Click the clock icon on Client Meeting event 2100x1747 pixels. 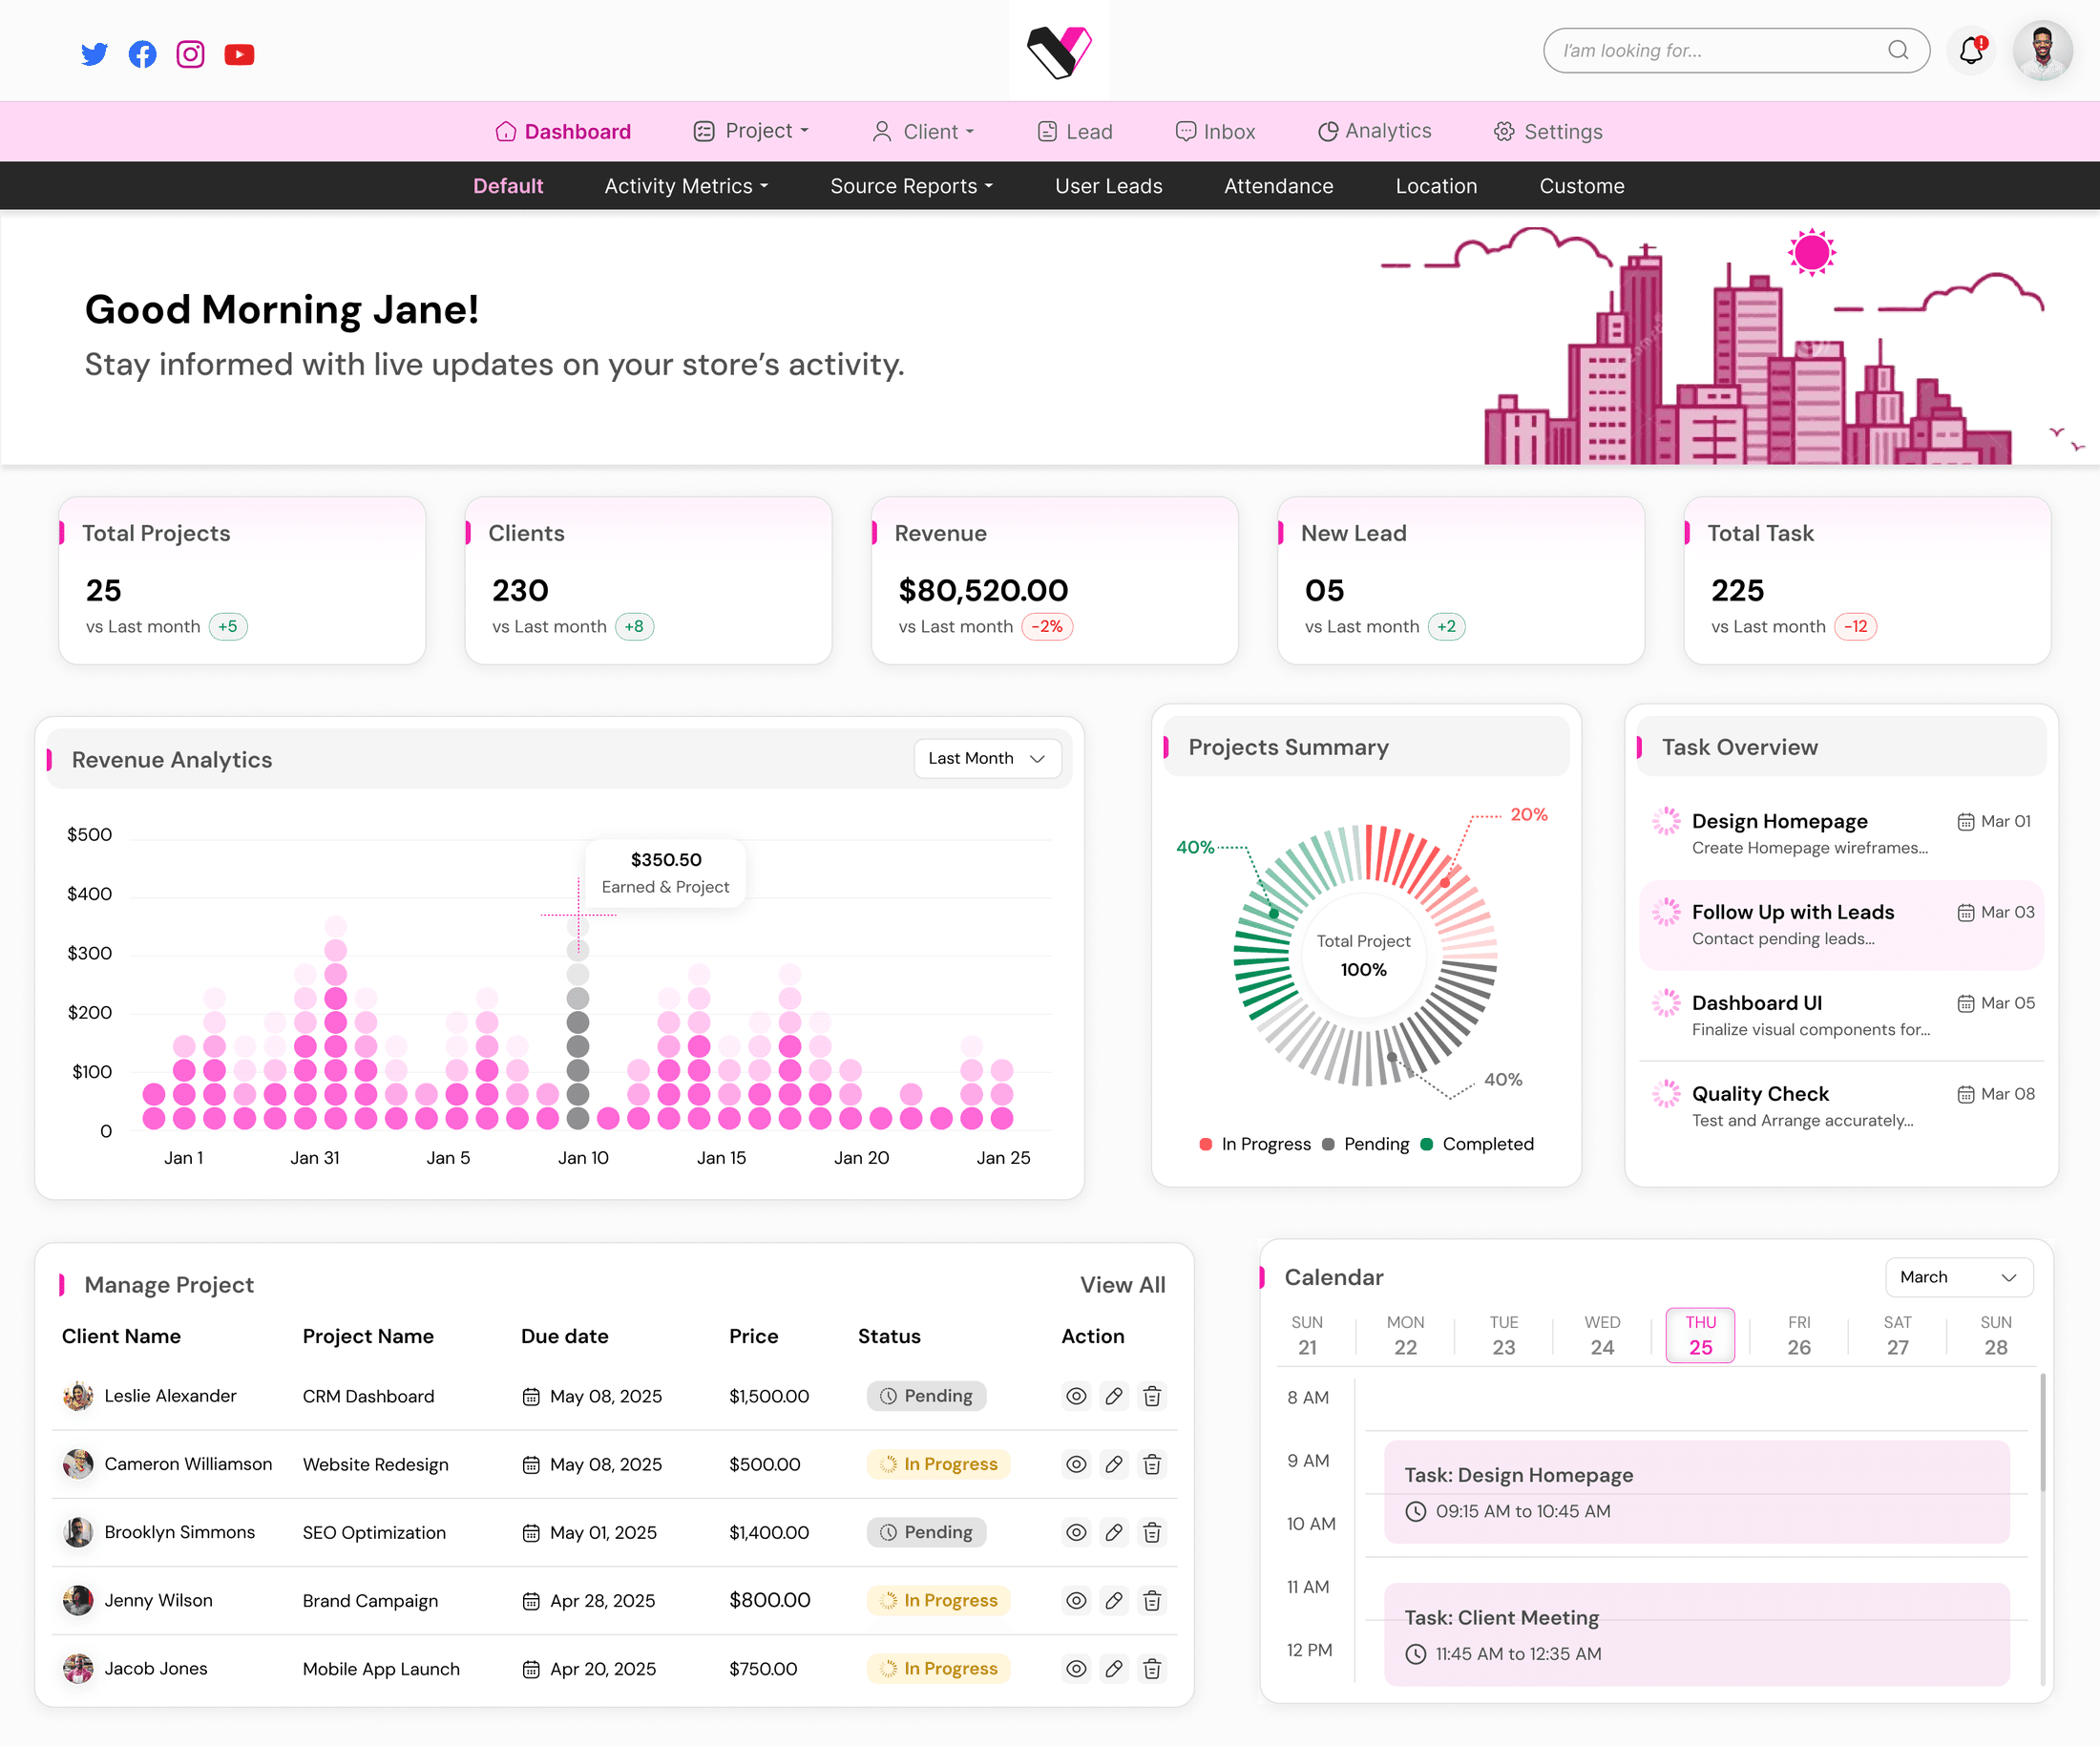coord(1415,1654)
